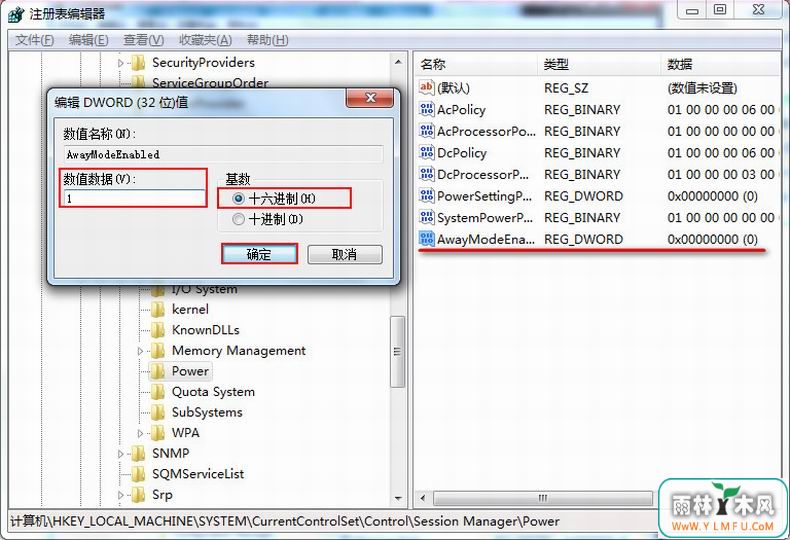This screenshot has width=790, height=540.
Task: Click the registry path in status bar
Action: click(x=285, y=521)
